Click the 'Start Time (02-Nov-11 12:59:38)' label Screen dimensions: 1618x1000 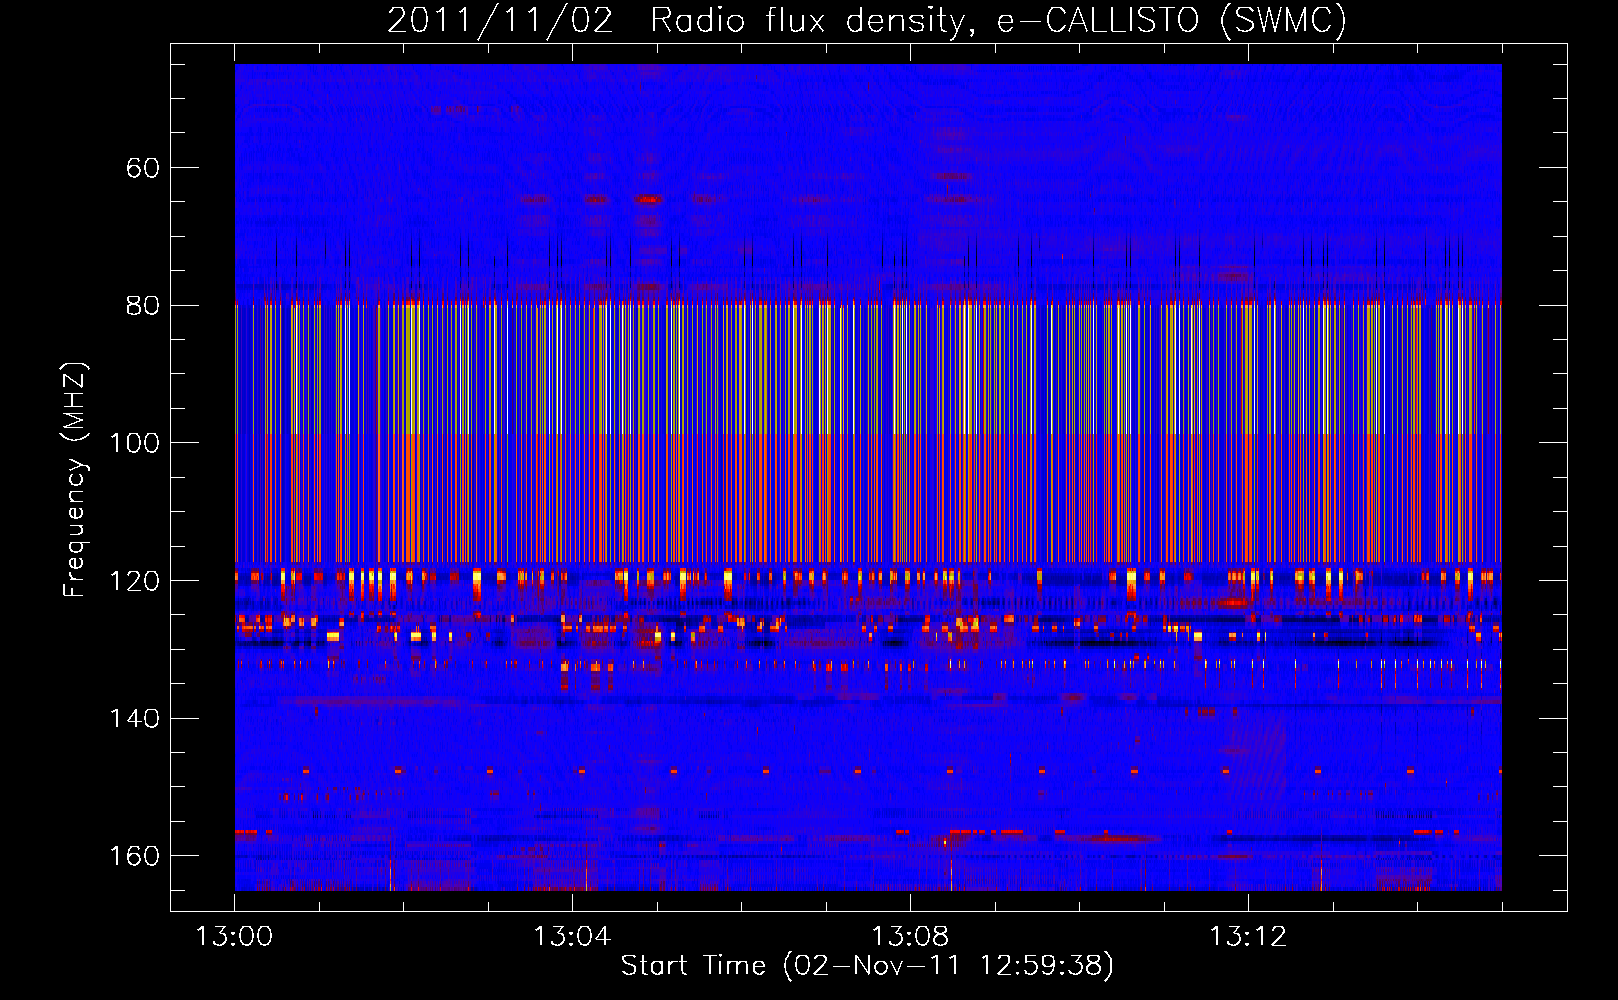867,966
